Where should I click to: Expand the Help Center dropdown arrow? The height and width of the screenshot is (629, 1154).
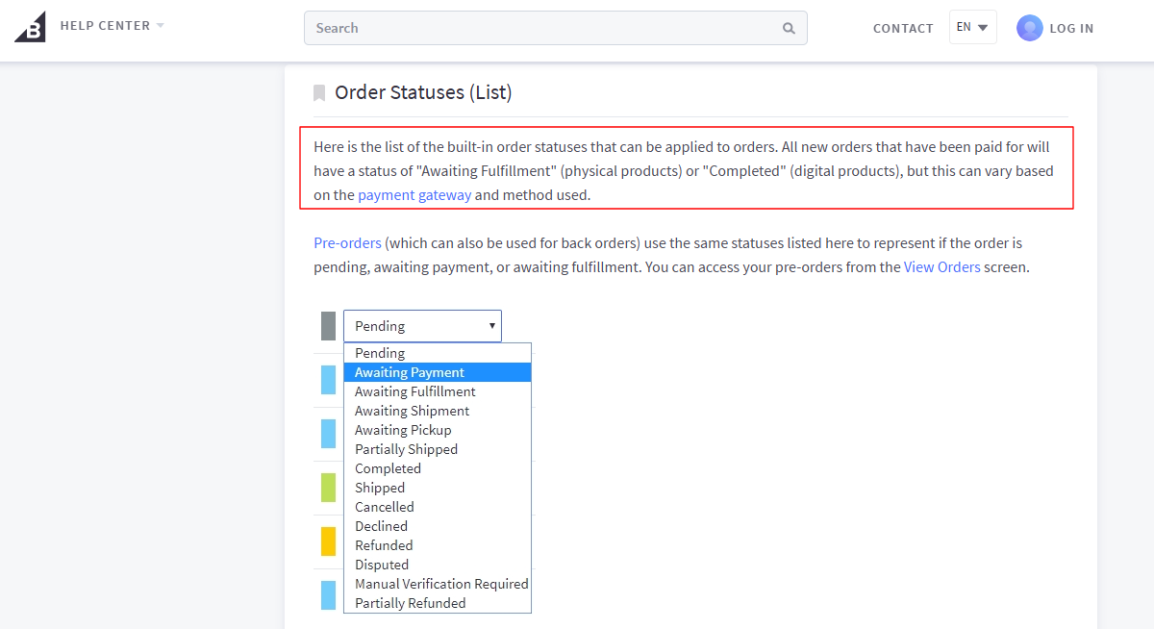pyautogui.click(x=160, y=26)
